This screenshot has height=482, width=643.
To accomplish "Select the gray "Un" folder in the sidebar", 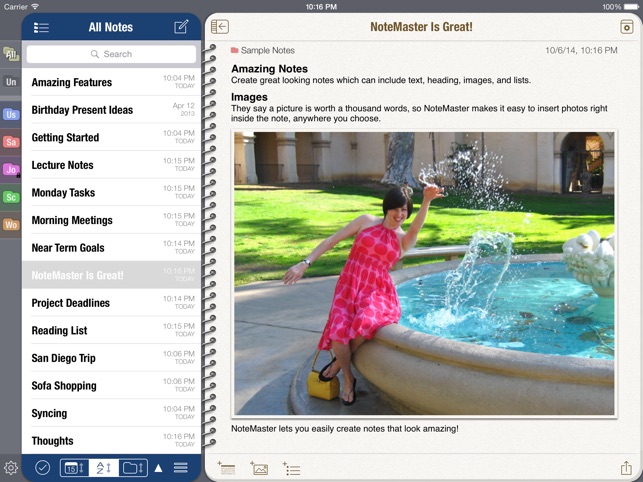I will [11, 82].
